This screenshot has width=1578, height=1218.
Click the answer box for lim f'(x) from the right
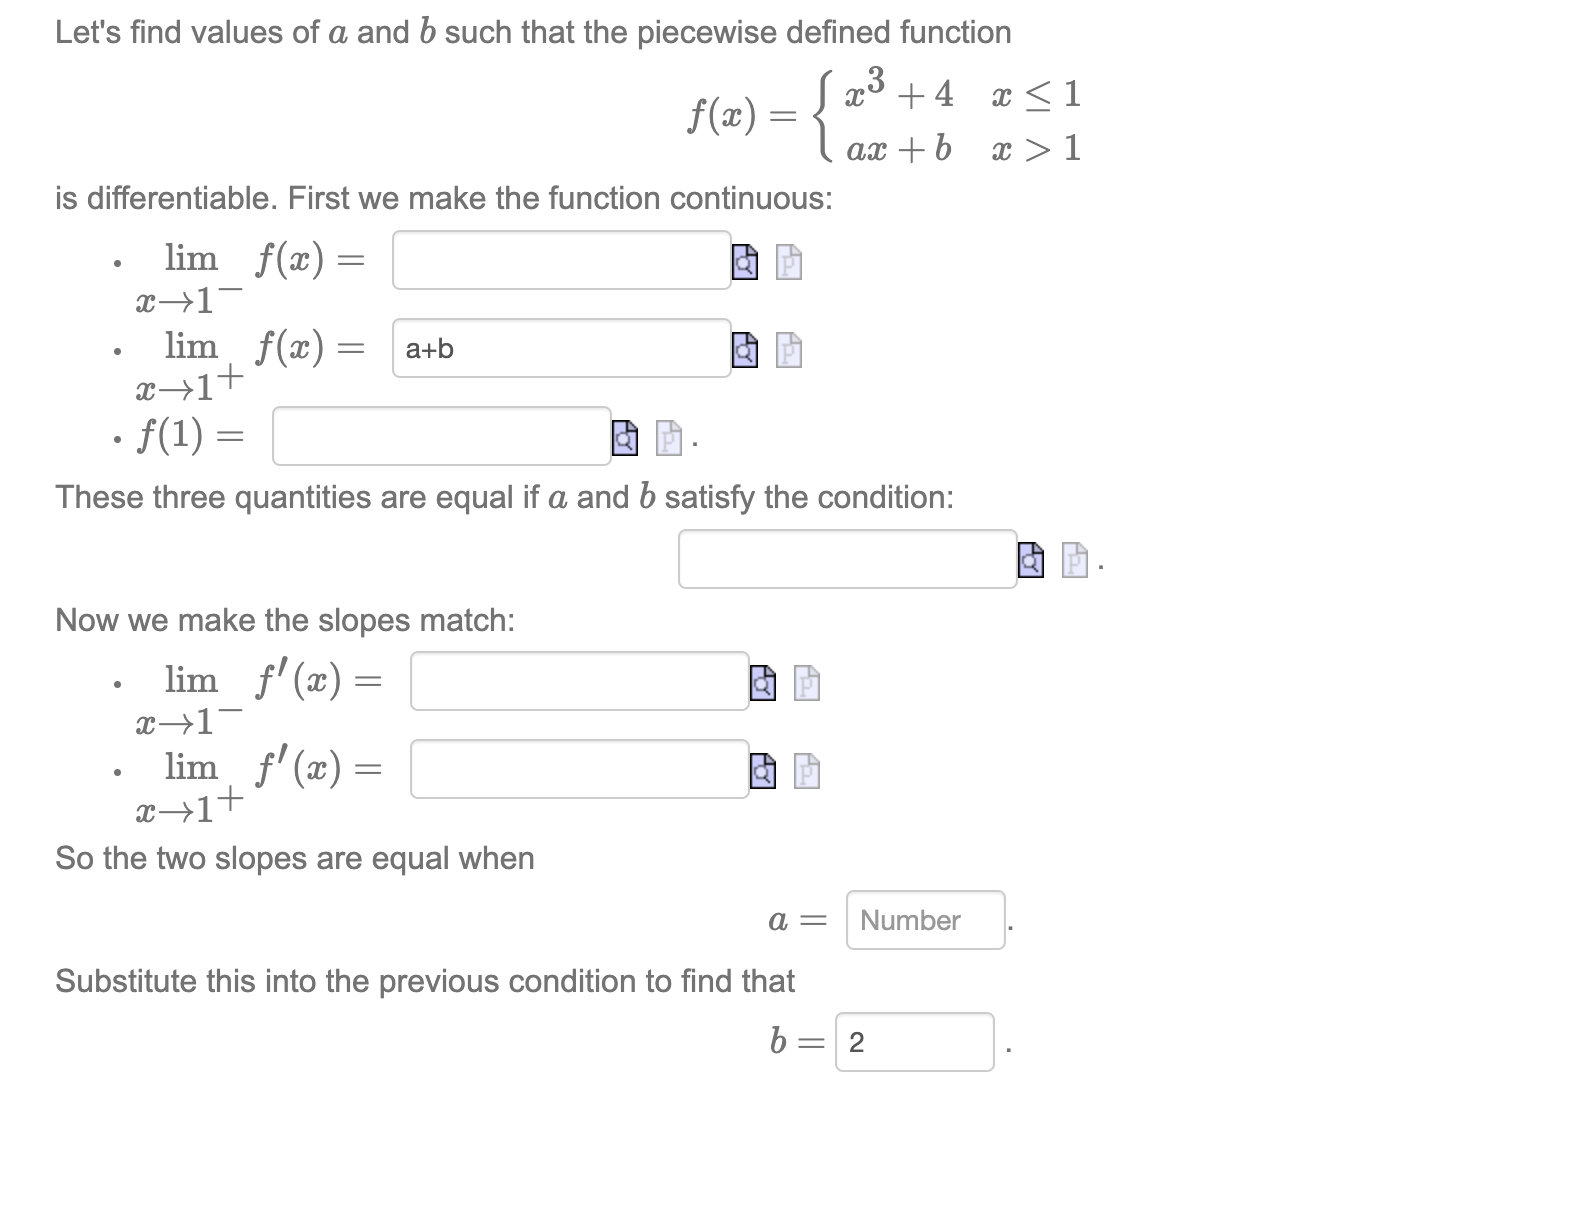[x=578, y=771]
